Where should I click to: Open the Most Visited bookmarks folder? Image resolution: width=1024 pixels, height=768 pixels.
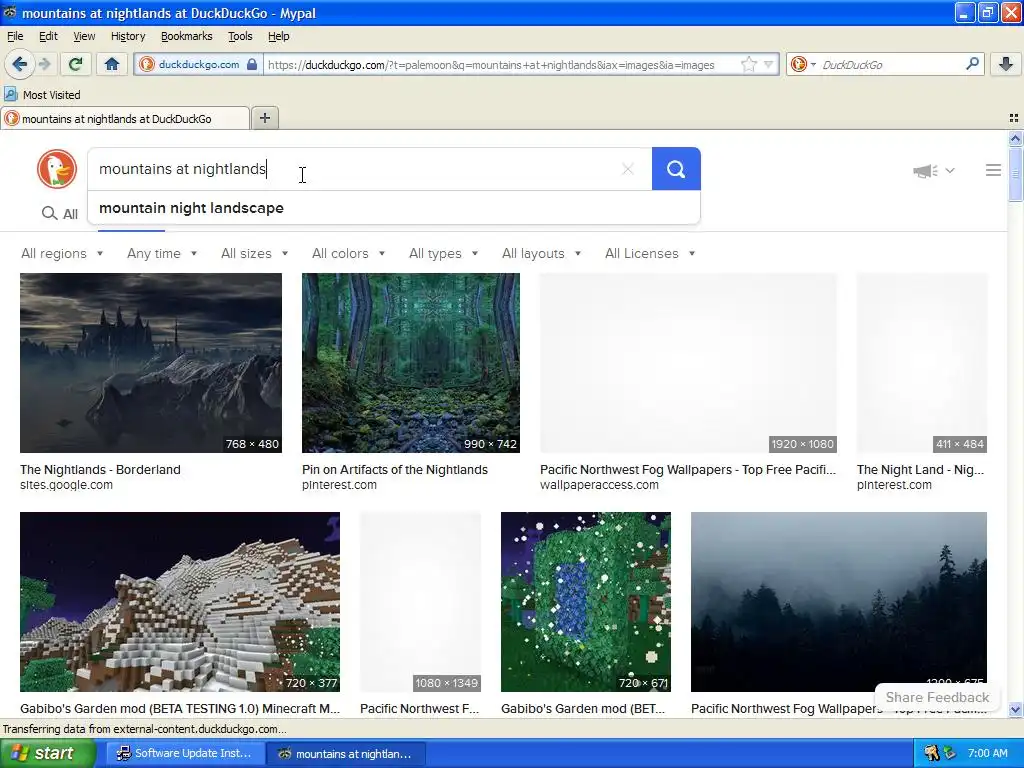[x=42, y=95]
